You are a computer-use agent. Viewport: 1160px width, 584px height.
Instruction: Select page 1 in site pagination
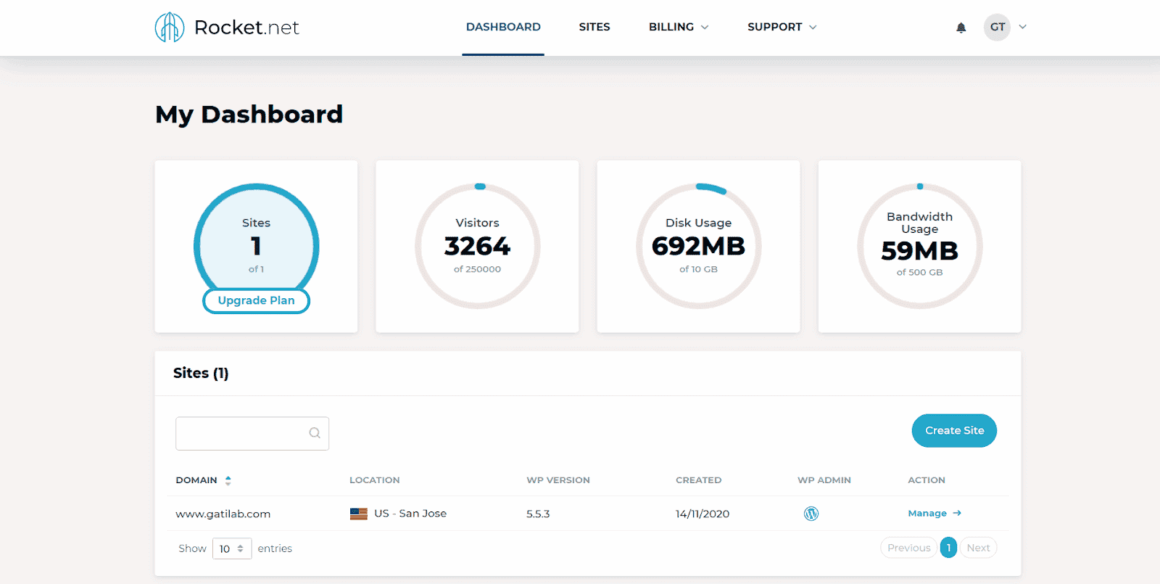948,547
